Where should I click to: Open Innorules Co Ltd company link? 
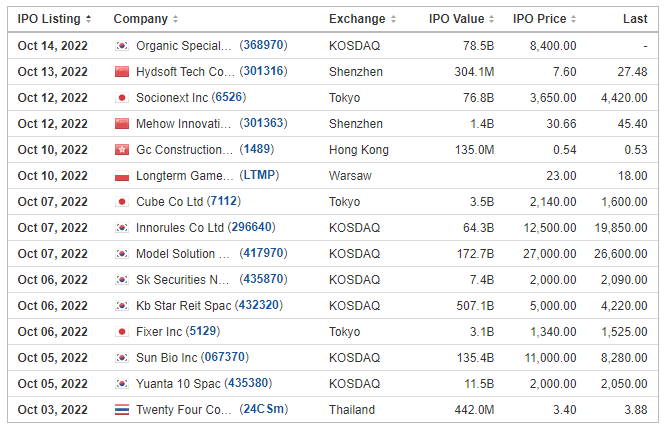180,227
